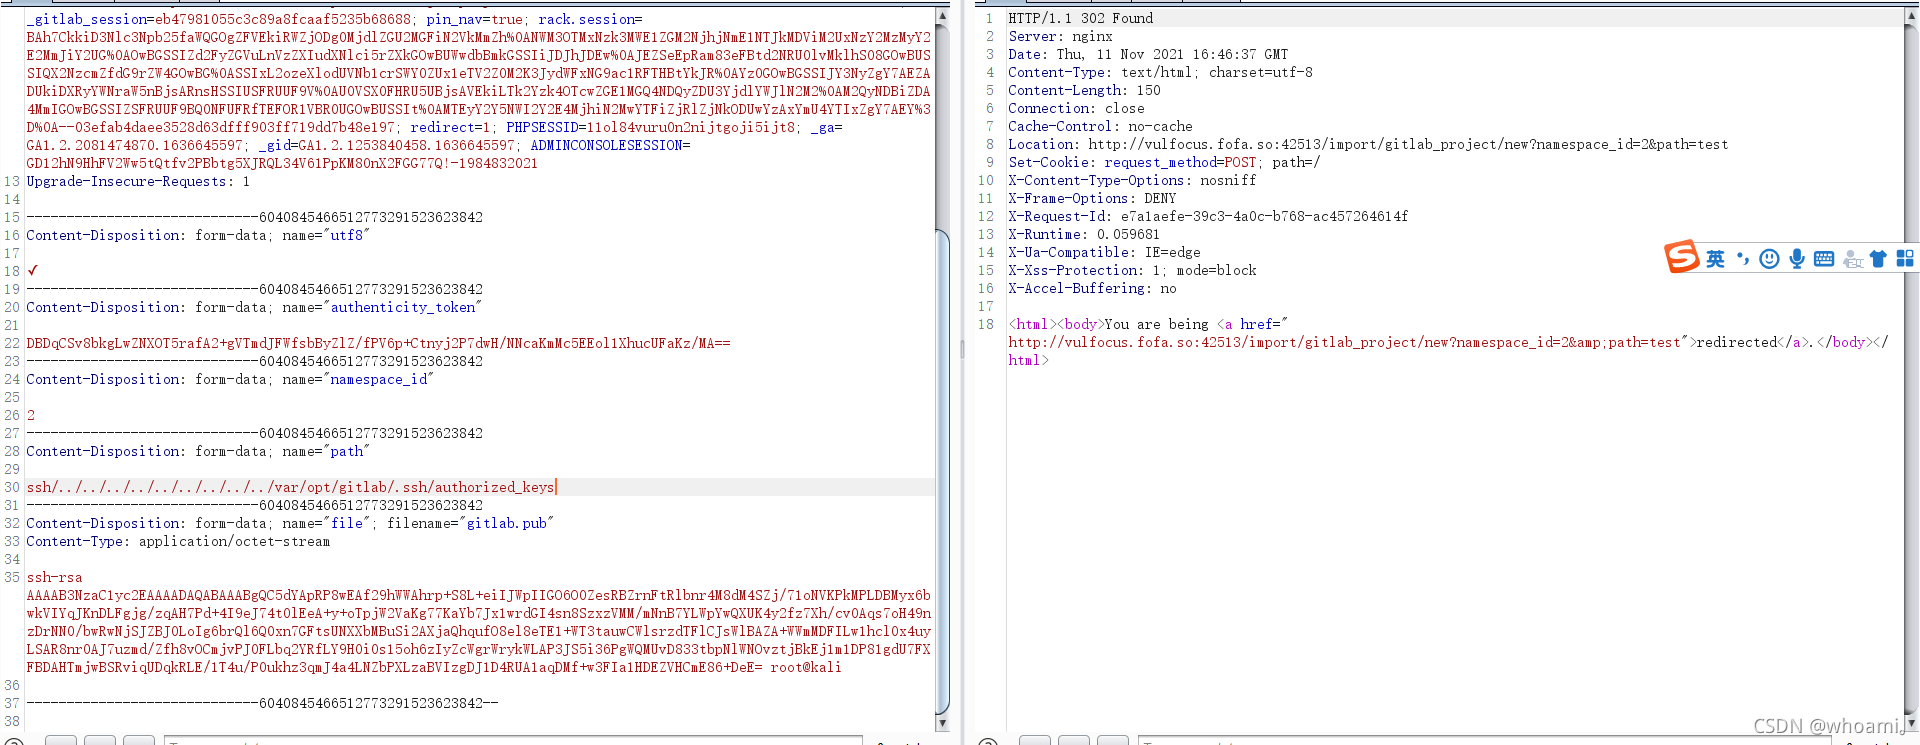Click the Upgrade-Insecure-Requests: 1 header line
Screen dimensions: 1920x745
click(x=138, y=181)
